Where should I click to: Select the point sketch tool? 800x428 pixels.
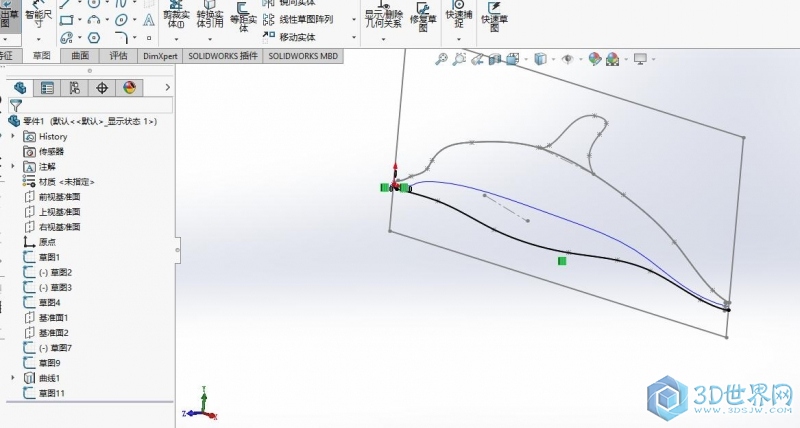pos(149,38)
